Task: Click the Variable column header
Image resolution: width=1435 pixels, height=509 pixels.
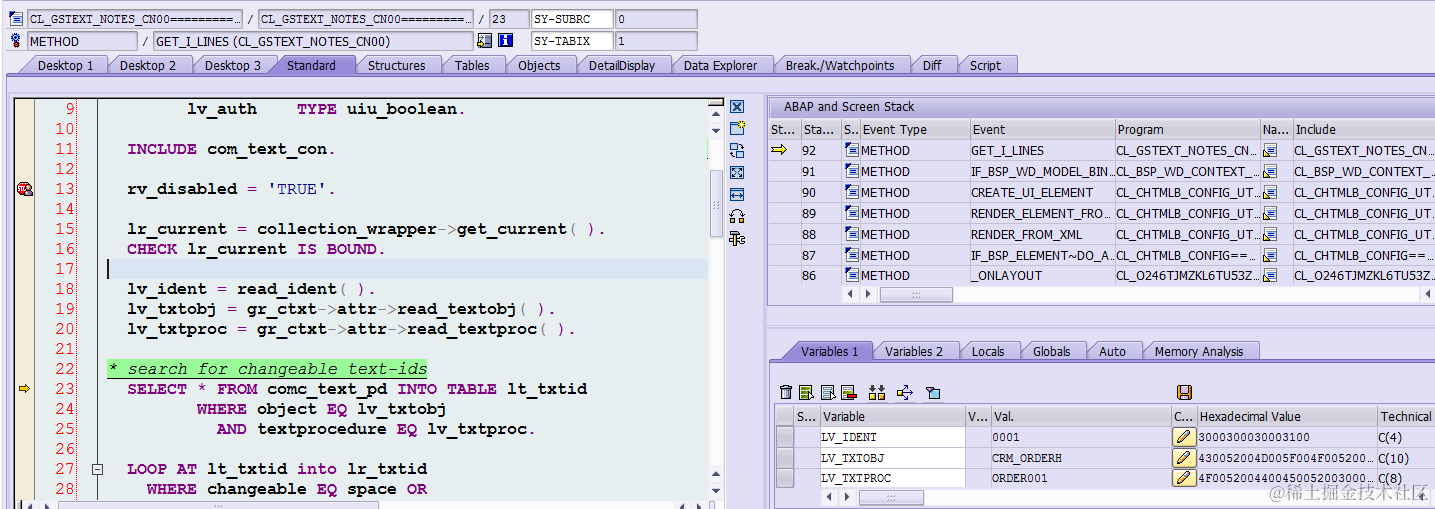Action: [892, 417]
